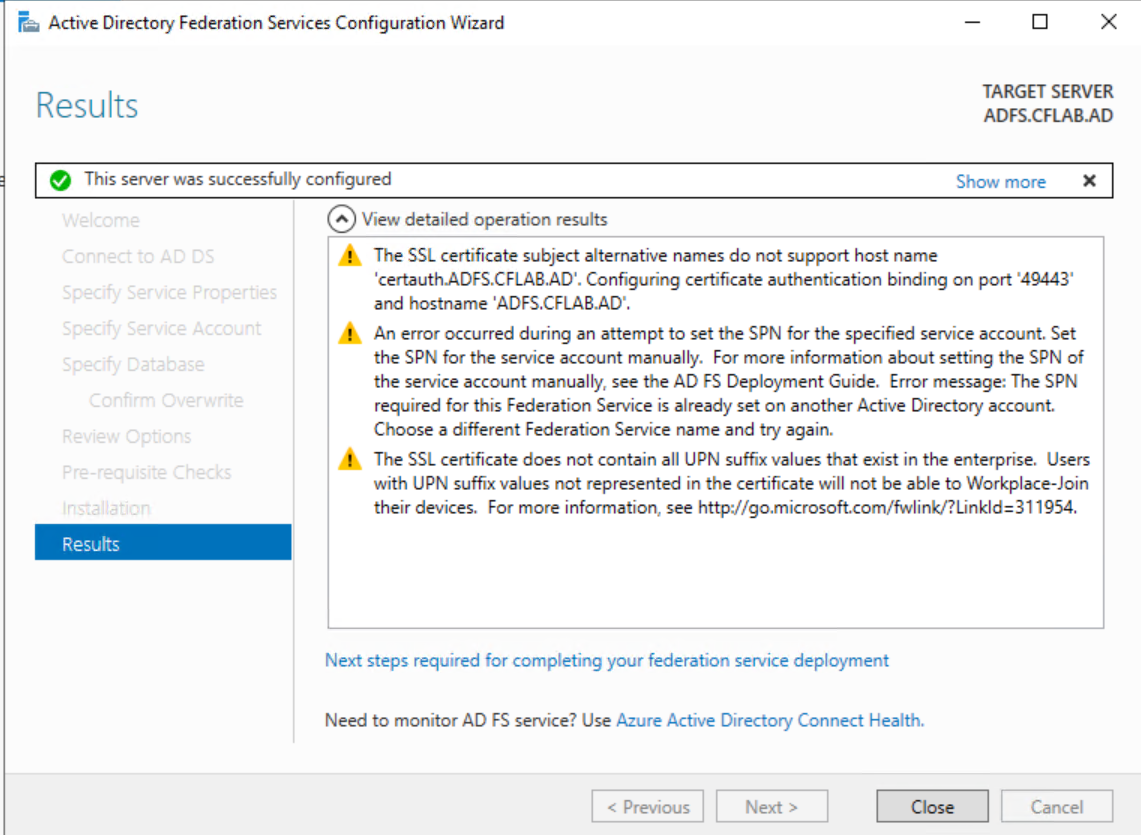This screenshot has width=1141, height=835.
Task: Click the Results page heading
Action: tap(87, 106)
